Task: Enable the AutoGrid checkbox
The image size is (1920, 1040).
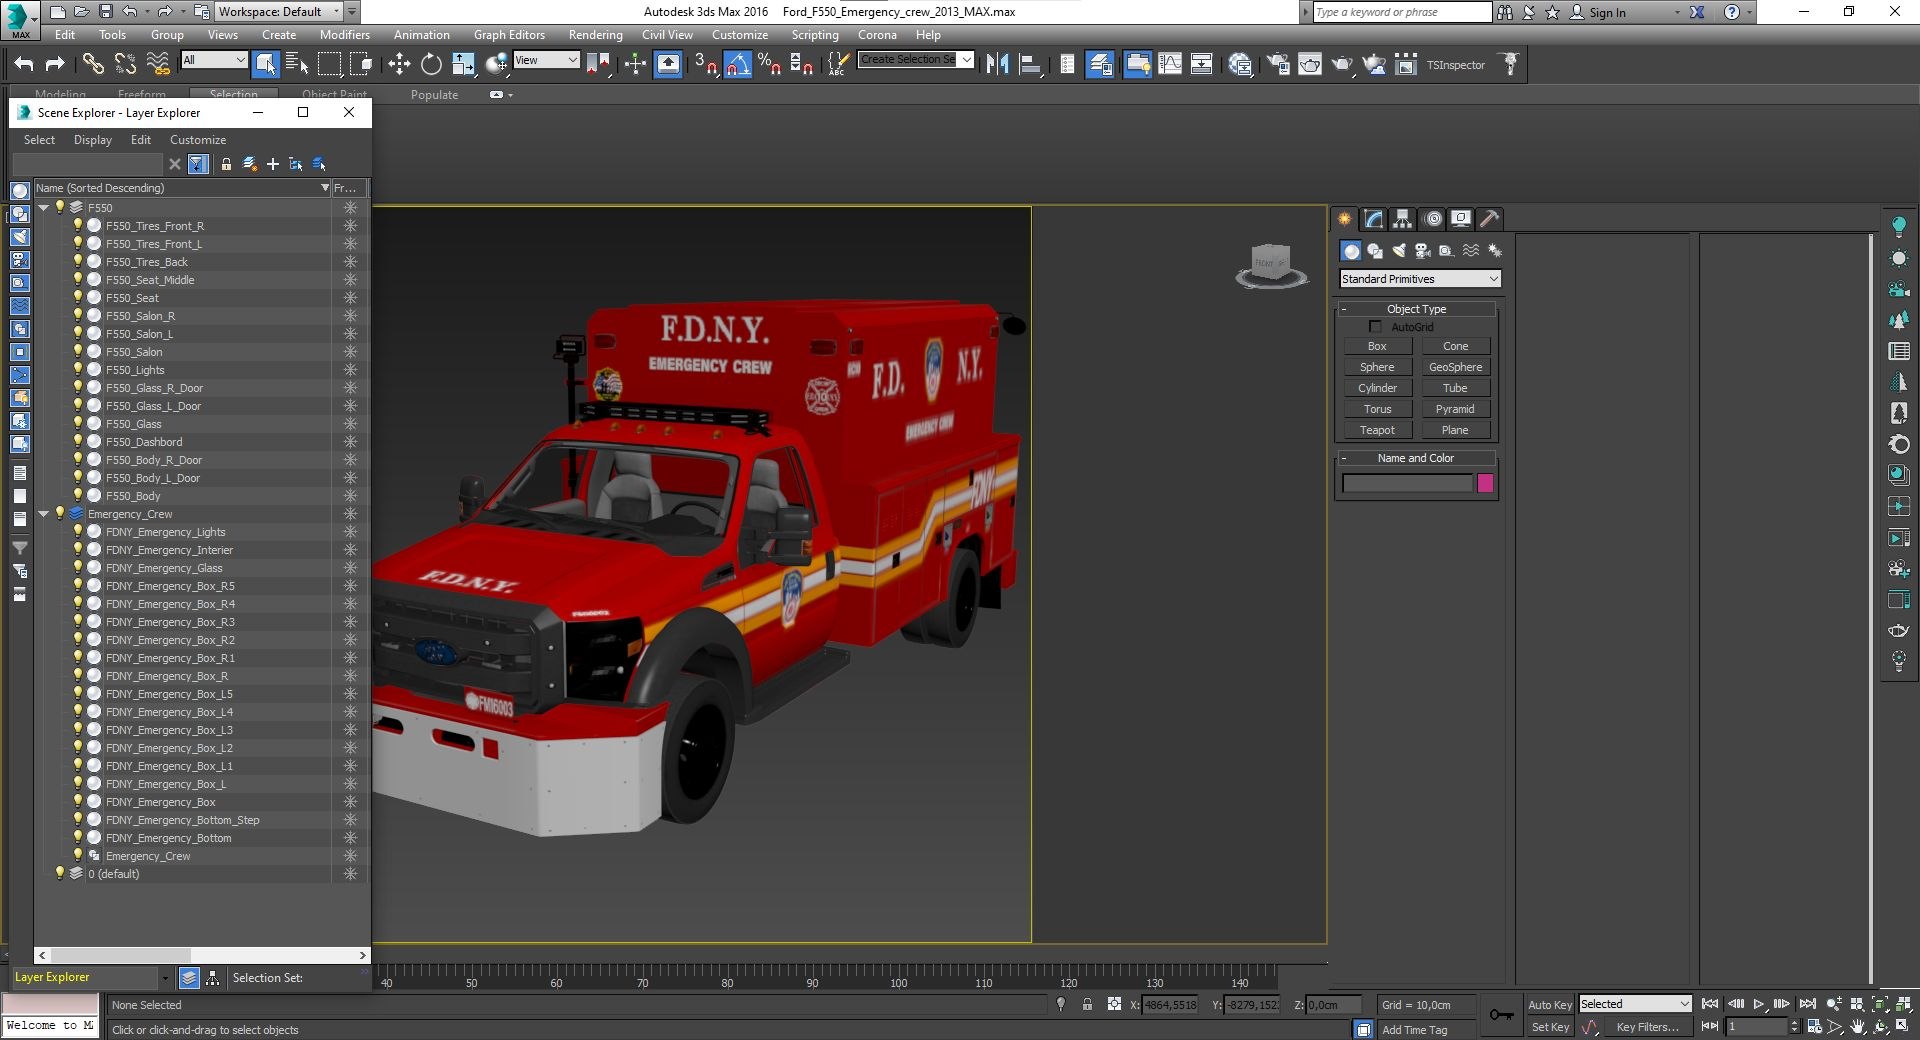Action: pyautogui.click(x=1375, y=327)
